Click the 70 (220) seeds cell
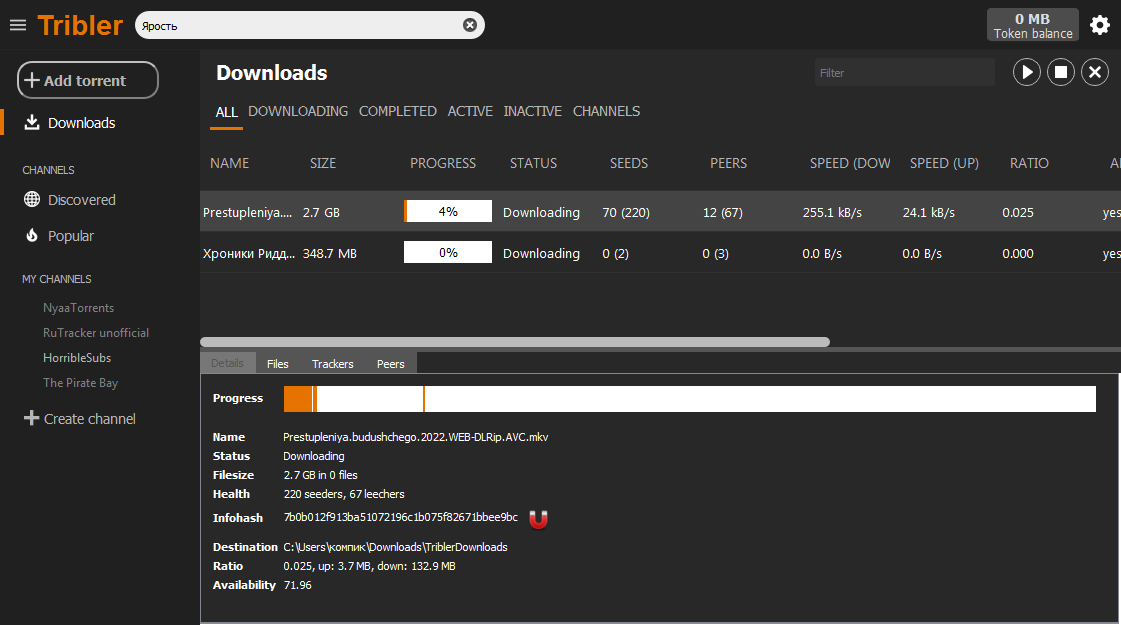Image resolution: width=1121 pixels, height=625 pixels. (626, 212)
